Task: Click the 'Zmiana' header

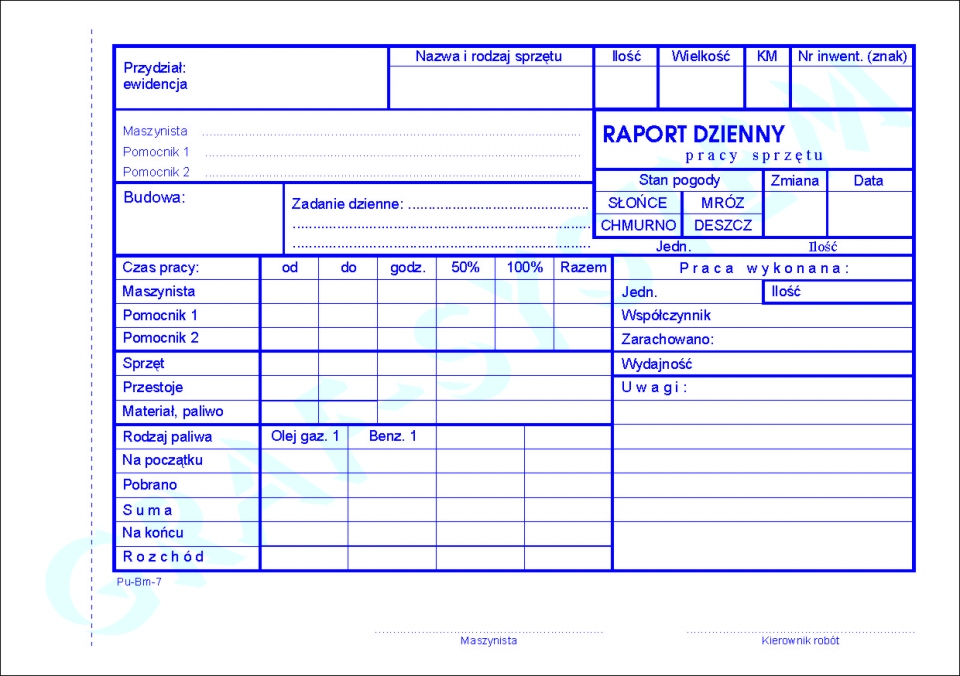Action: (x=794, y=181)
